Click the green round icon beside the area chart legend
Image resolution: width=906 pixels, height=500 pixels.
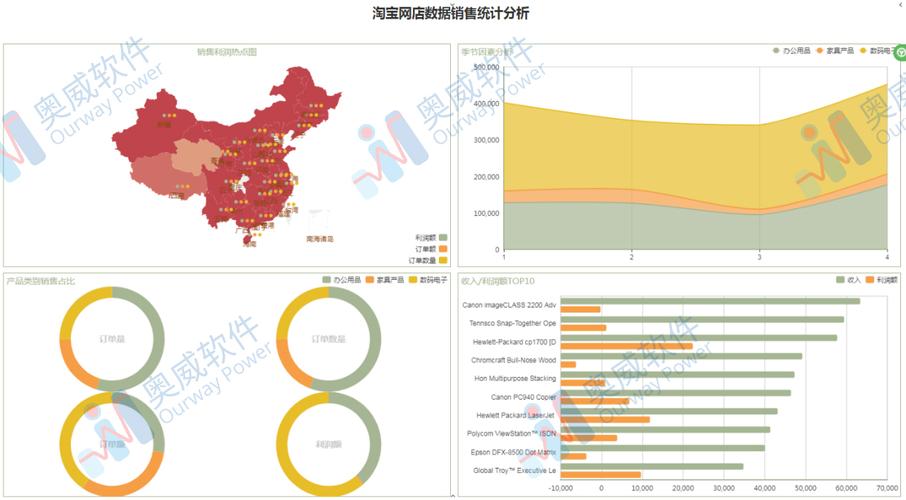coord(900,53)
